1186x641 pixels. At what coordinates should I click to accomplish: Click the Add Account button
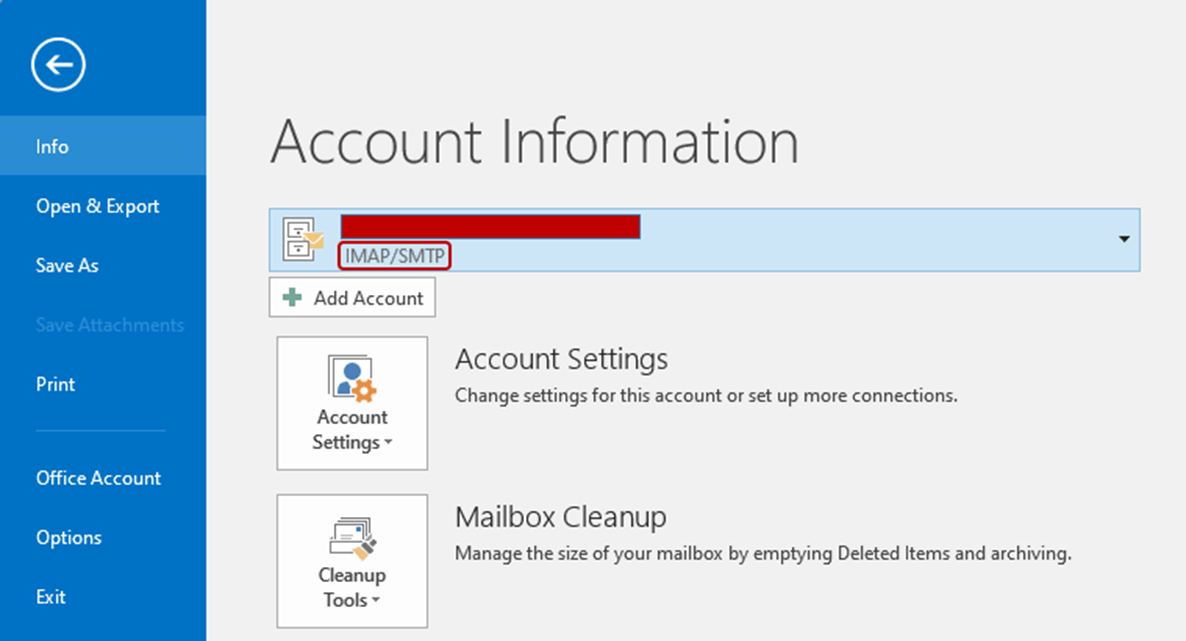pos(352,297)
